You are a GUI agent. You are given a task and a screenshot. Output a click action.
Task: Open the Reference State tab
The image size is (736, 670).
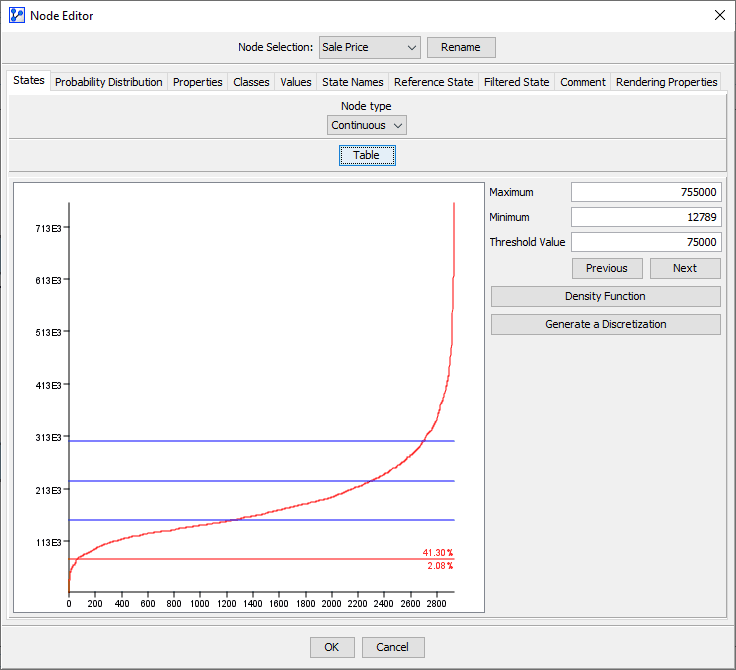(x=433, y=82)
